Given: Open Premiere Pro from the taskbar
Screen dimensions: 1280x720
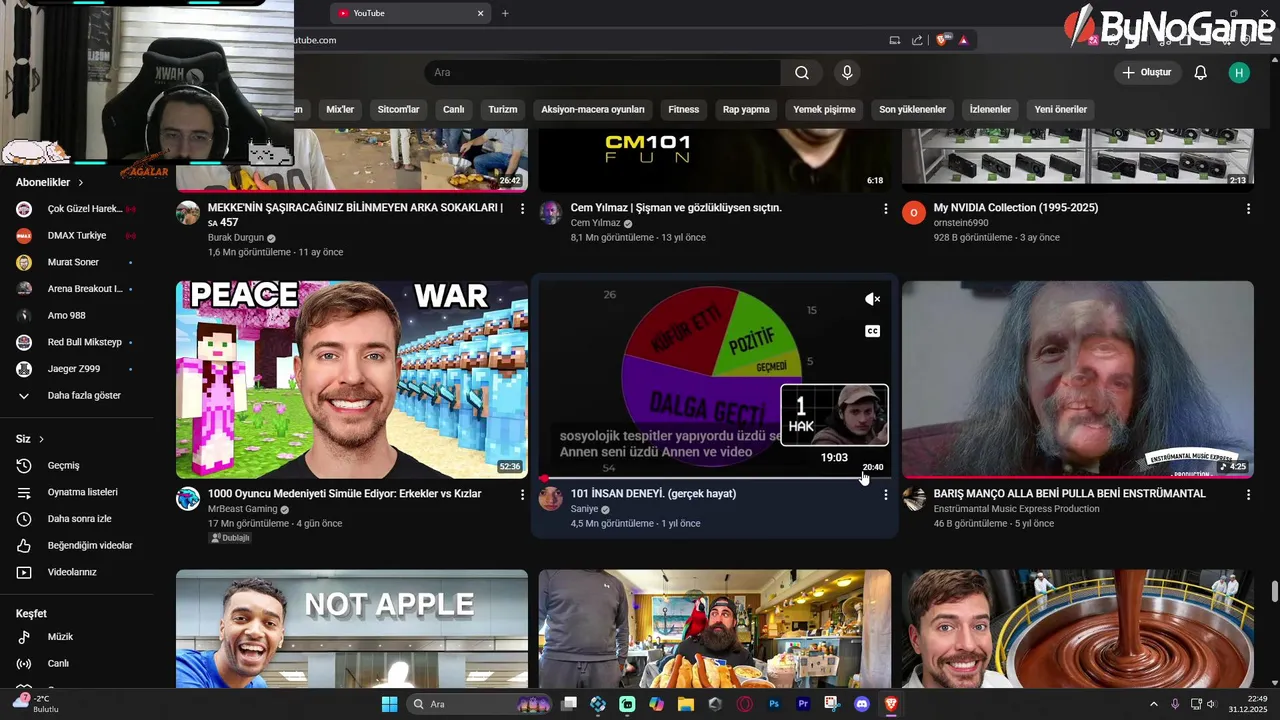Looking at the screenshot, I should (x=803, y=704).
